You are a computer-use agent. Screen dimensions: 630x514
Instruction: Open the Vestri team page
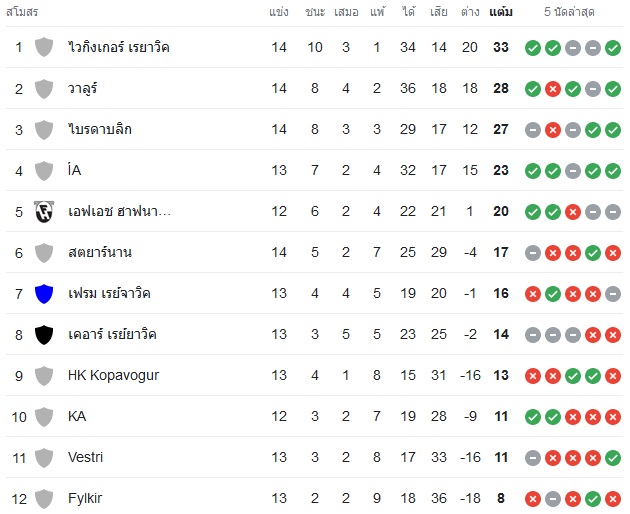[x=85, y=457]
